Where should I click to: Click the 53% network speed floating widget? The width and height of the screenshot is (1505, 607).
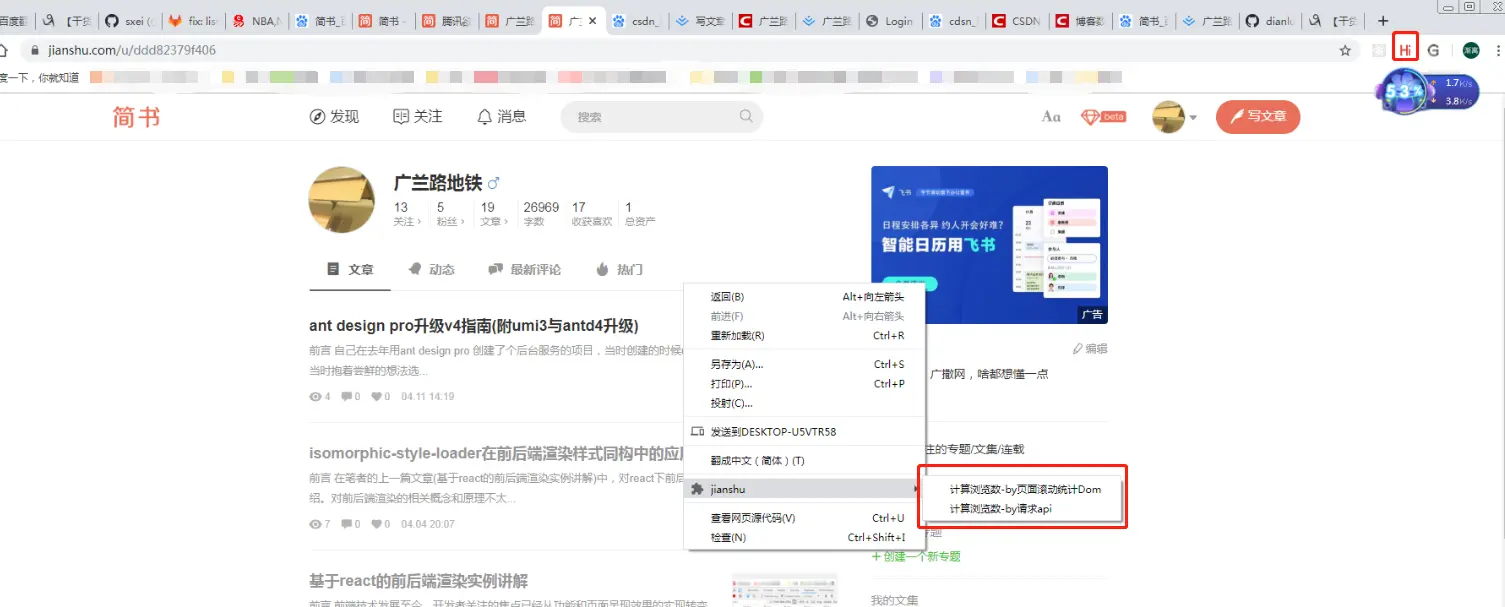1425,92
